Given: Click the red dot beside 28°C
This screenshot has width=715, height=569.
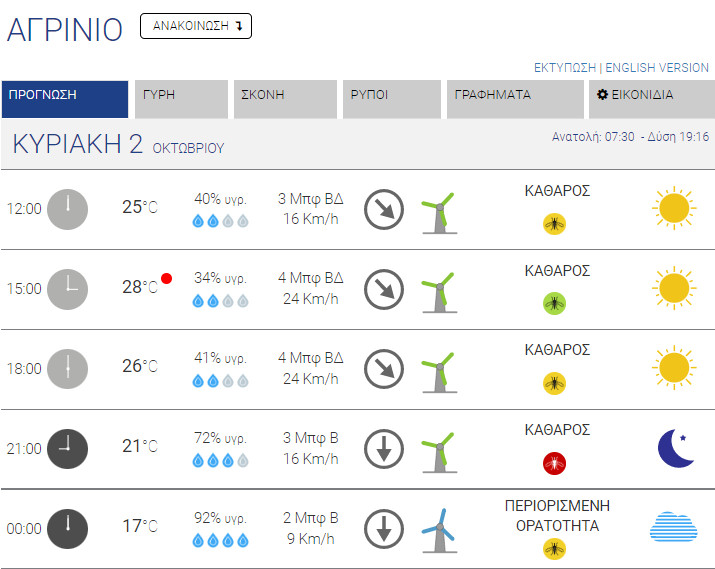Looking at the screenshot, I should (x=166, y=279).
